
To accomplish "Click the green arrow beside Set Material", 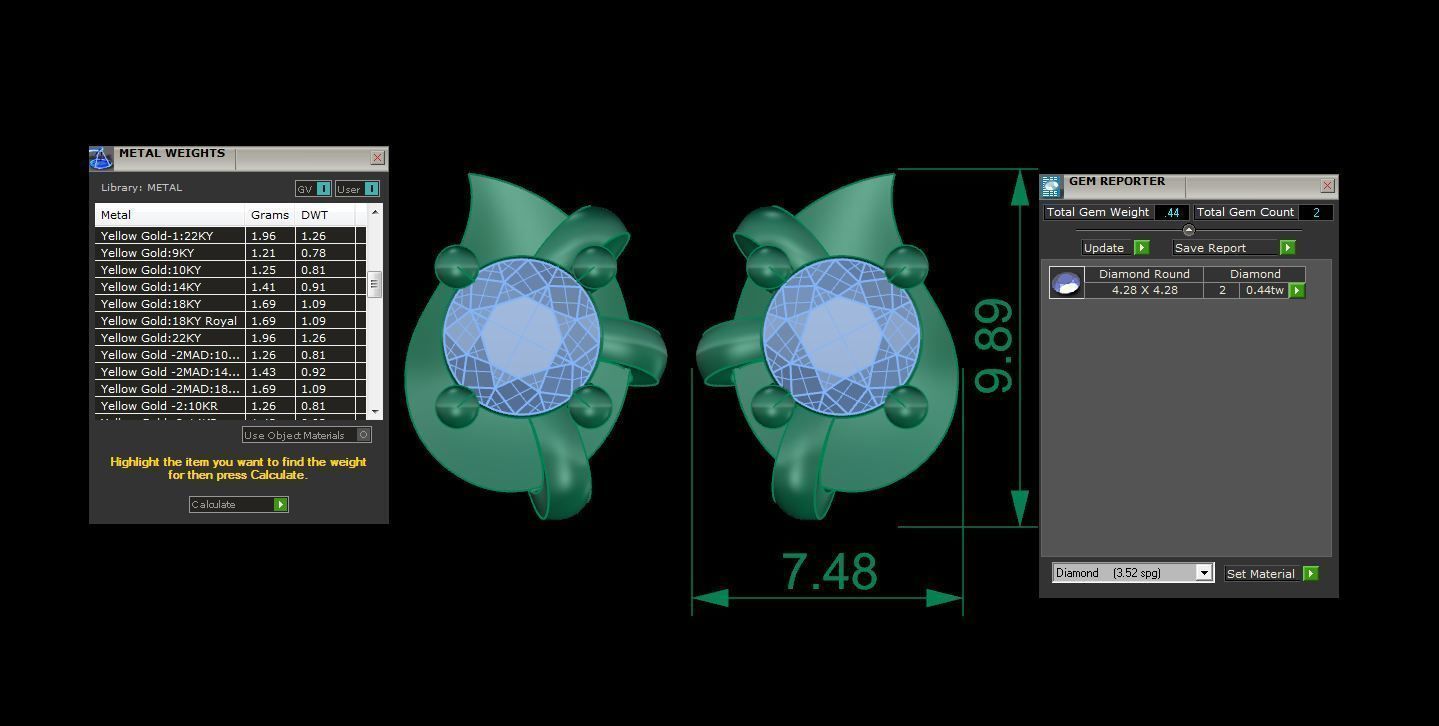I will pyautogui.click(x=1311, y=573).
